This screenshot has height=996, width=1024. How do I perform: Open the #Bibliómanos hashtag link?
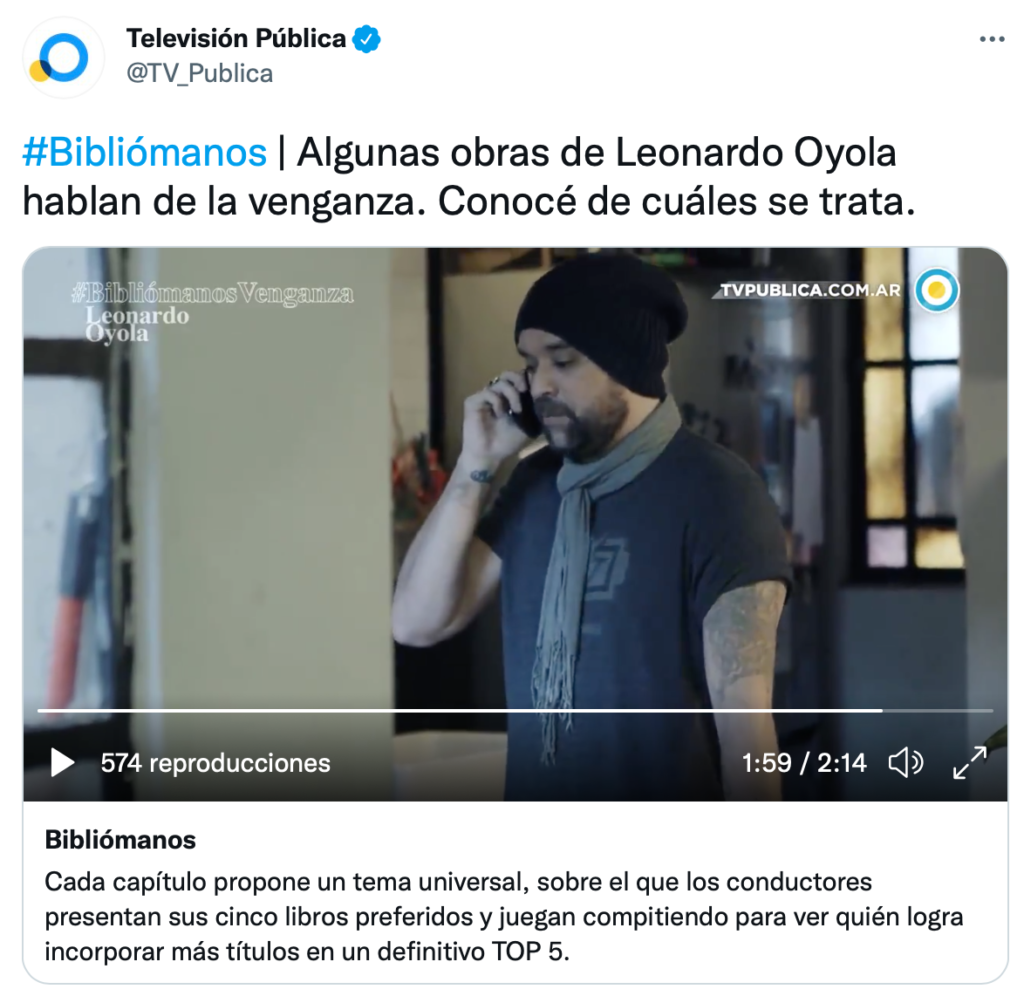point(144,153)
